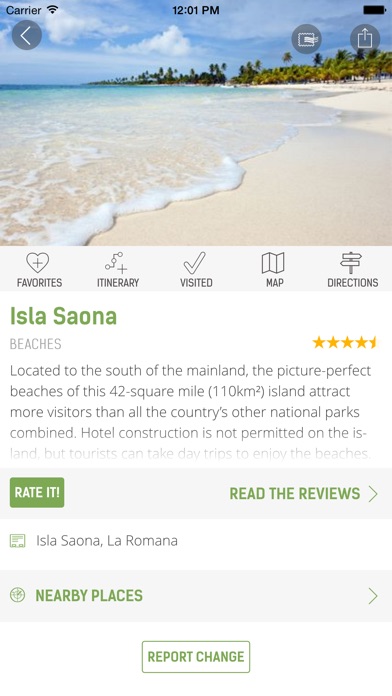The image size is (392, 696).
Task: Expand the faded description text
Action: tap(190, 453)
